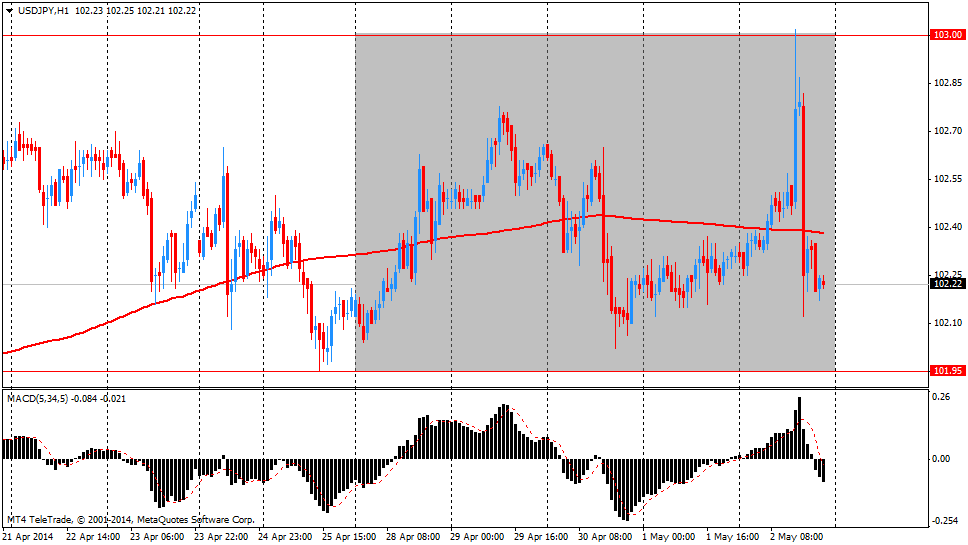The image size is (968, 545).
Task: Click the 21 Apr 2014 date label
Action: 29,536
